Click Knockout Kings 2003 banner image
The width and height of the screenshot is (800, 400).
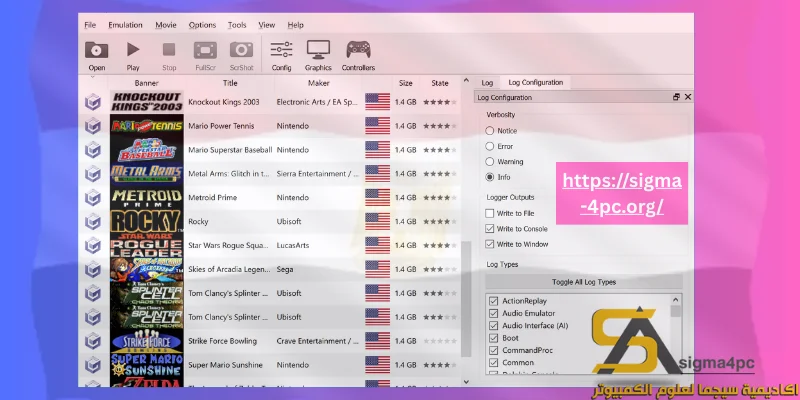pyautogui.click(x=146, y=102)
